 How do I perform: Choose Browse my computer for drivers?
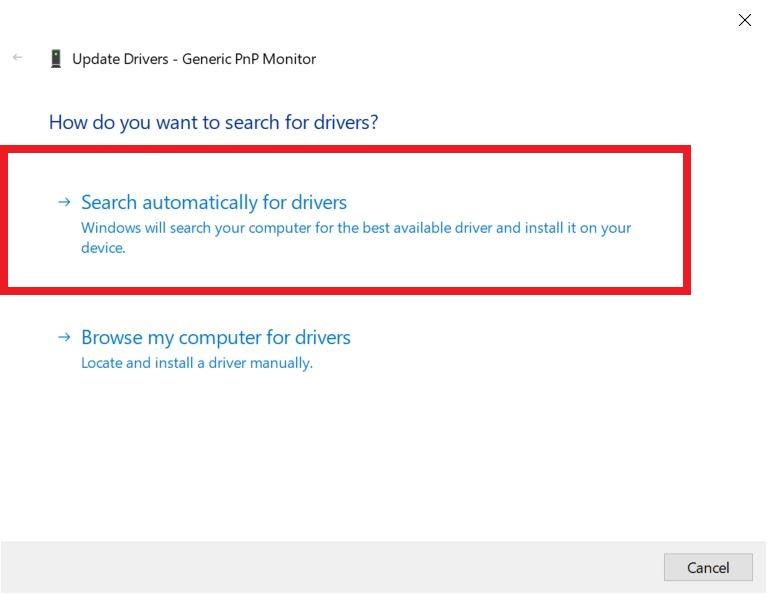click(x=216, y=338)
